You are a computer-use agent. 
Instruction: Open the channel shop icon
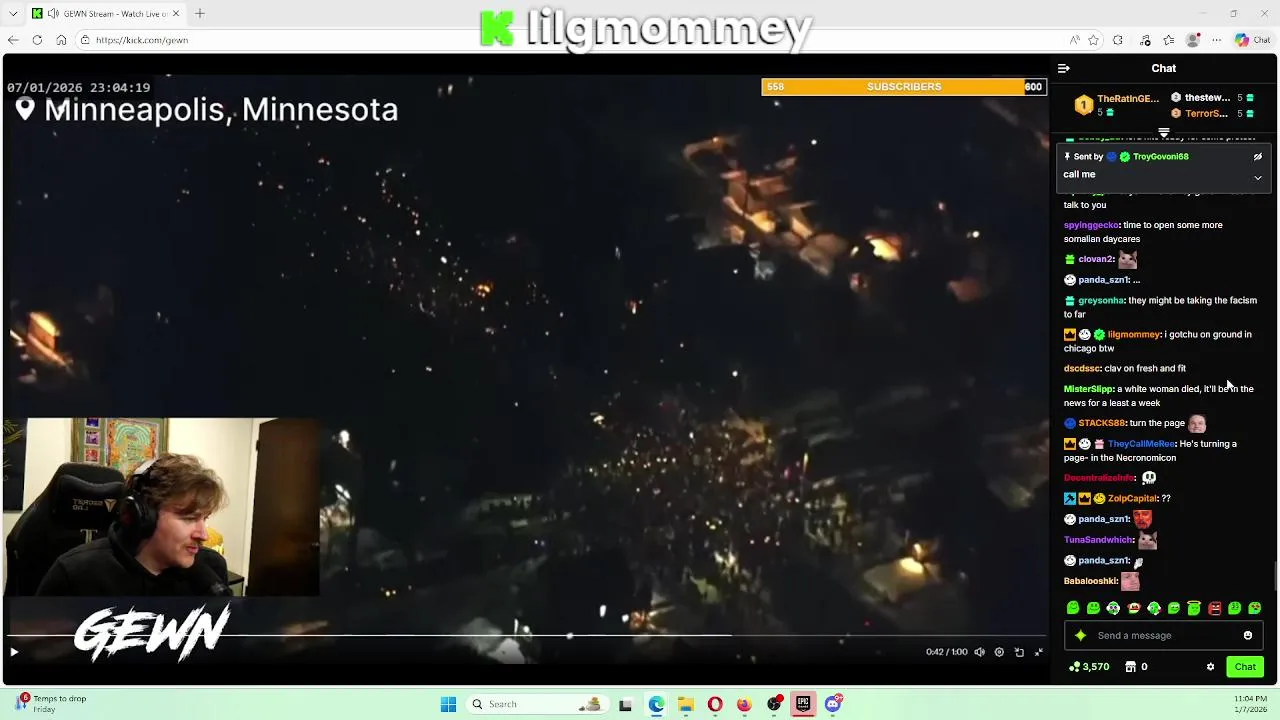[1131, 667]
